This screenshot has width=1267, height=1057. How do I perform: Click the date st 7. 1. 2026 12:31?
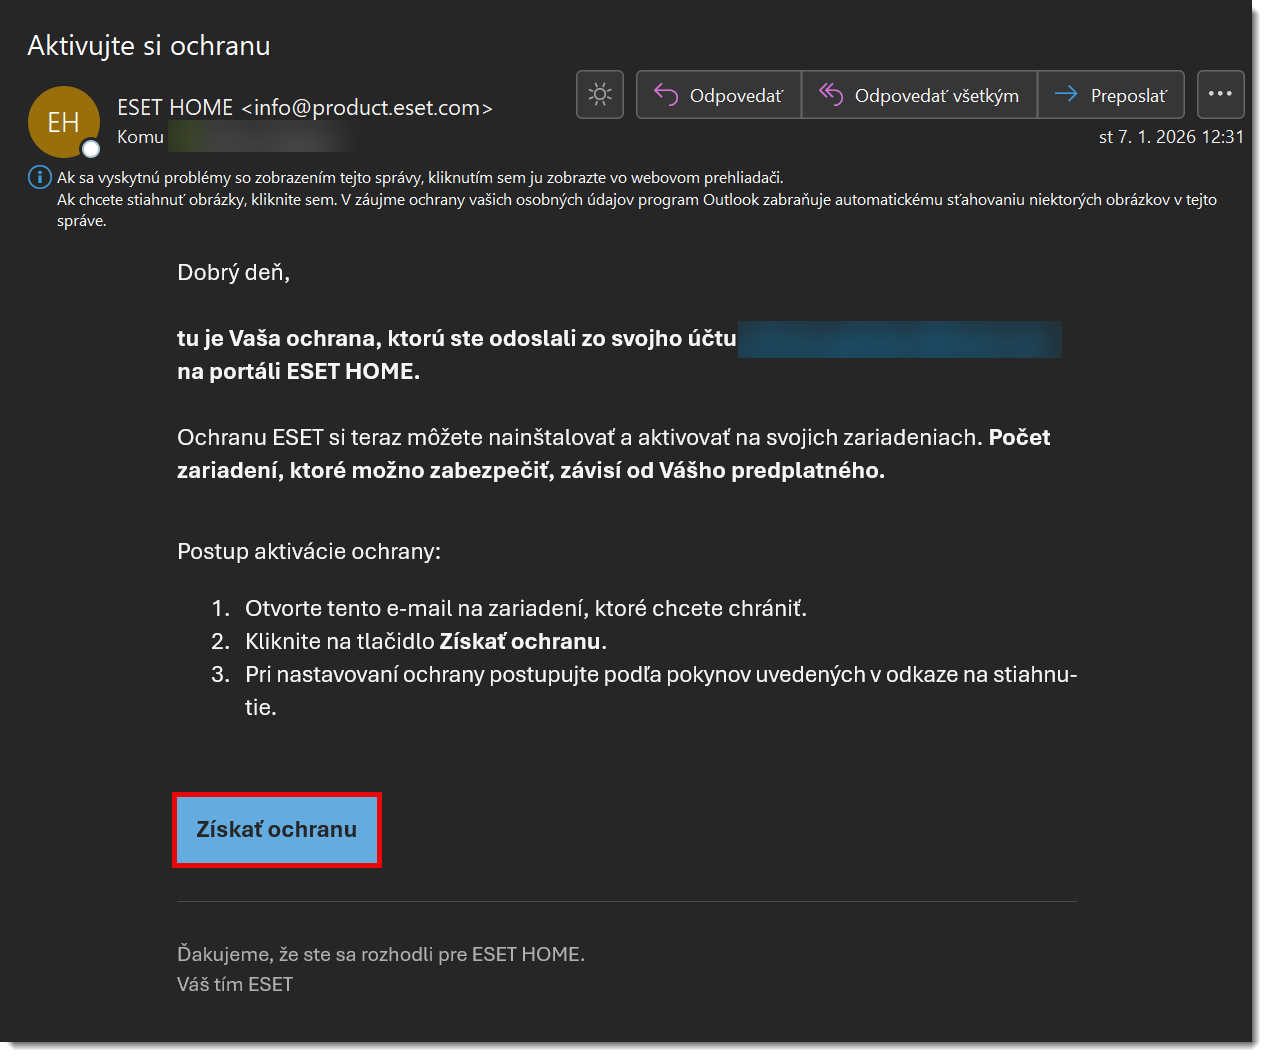1171,137
